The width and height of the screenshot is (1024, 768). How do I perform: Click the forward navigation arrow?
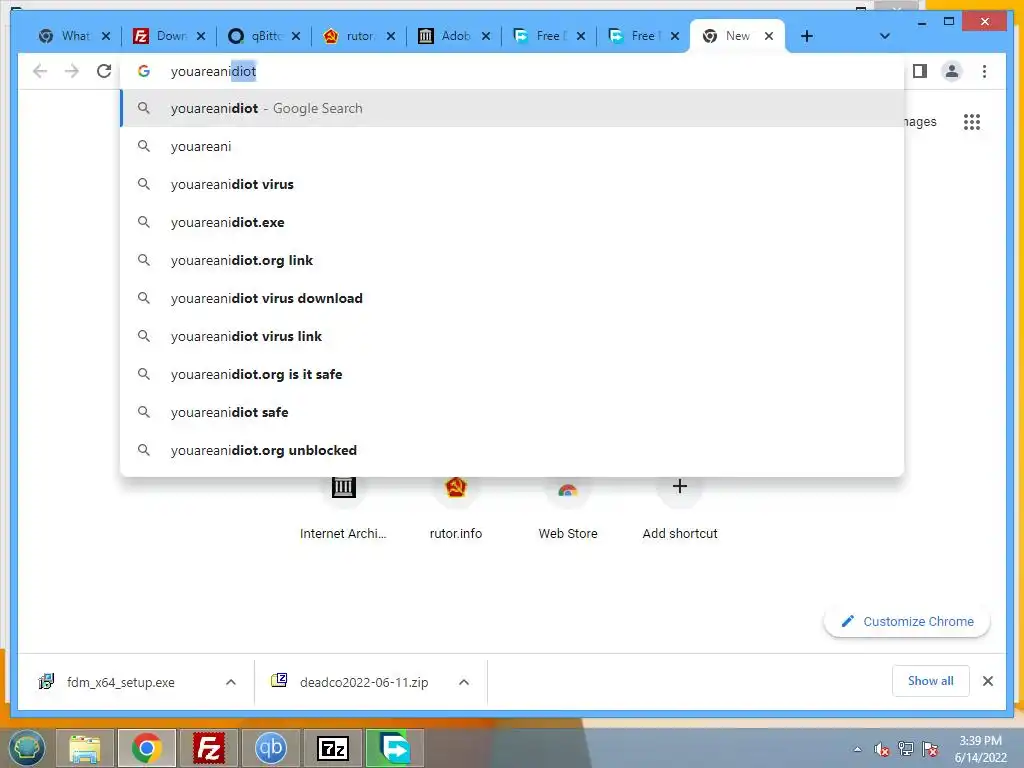click(x=72, y=71)
